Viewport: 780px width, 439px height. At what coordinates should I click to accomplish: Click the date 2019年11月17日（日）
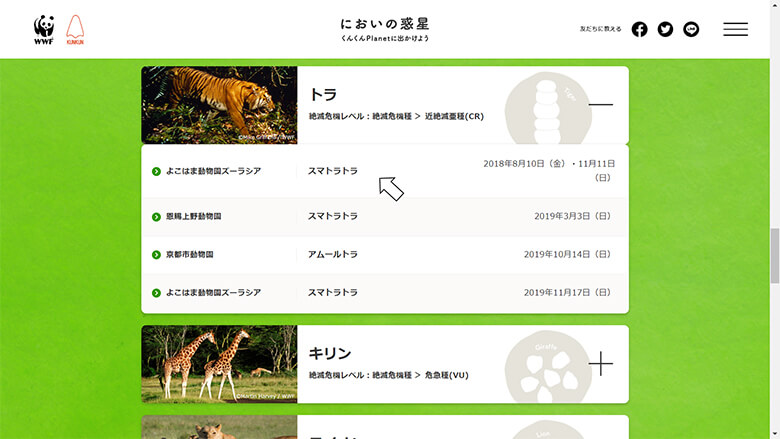pos(567,292)
